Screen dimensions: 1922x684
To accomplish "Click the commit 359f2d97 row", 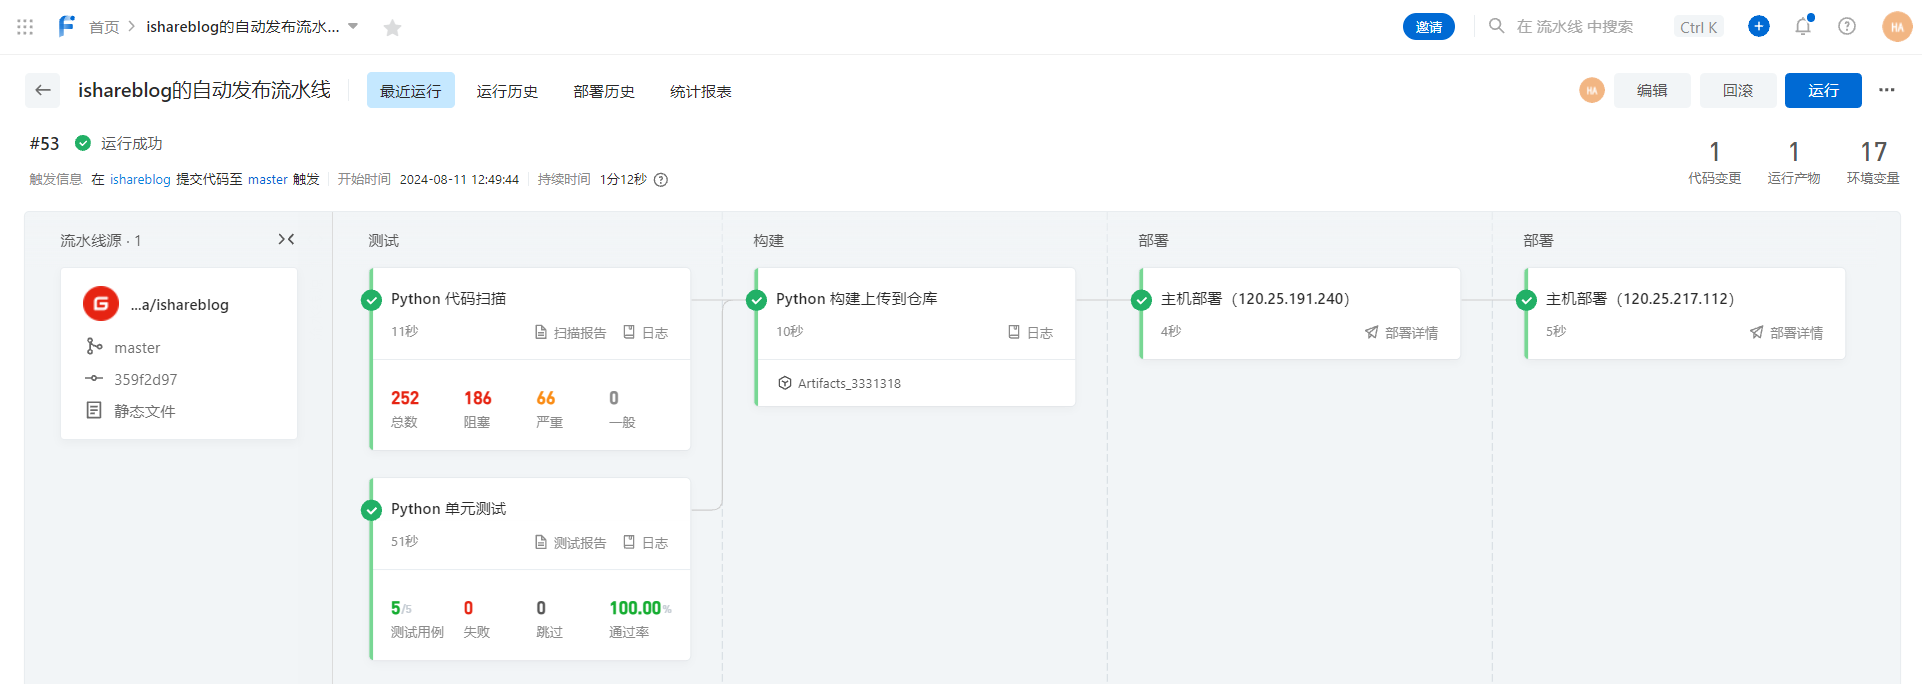I will click(x=132, y=379).
